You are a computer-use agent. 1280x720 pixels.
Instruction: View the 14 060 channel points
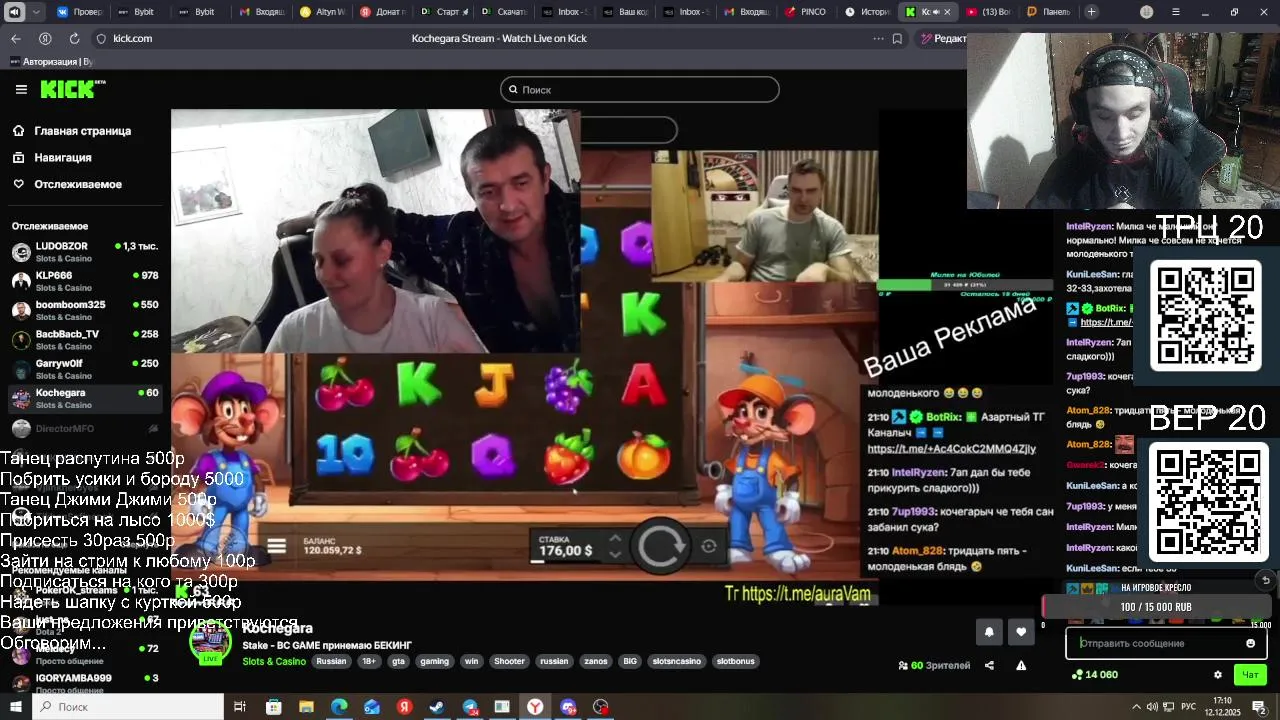(1094, 675)
